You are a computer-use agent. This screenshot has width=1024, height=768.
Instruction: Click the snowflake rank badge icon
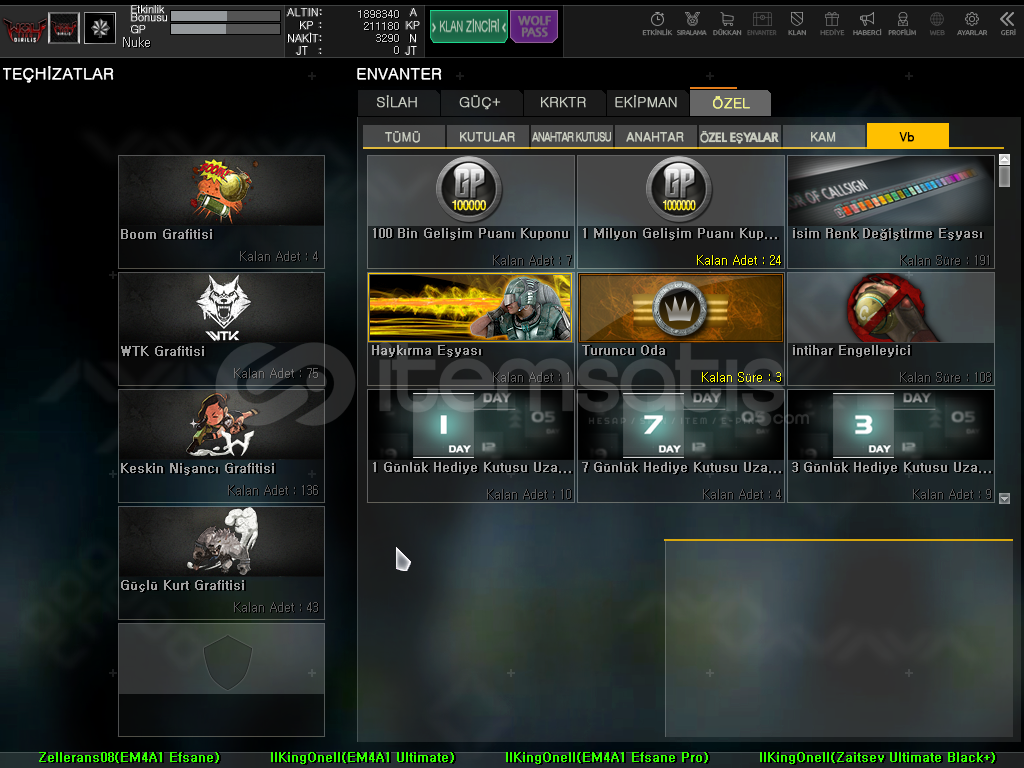pyautogui.click(x=100, y=28)
